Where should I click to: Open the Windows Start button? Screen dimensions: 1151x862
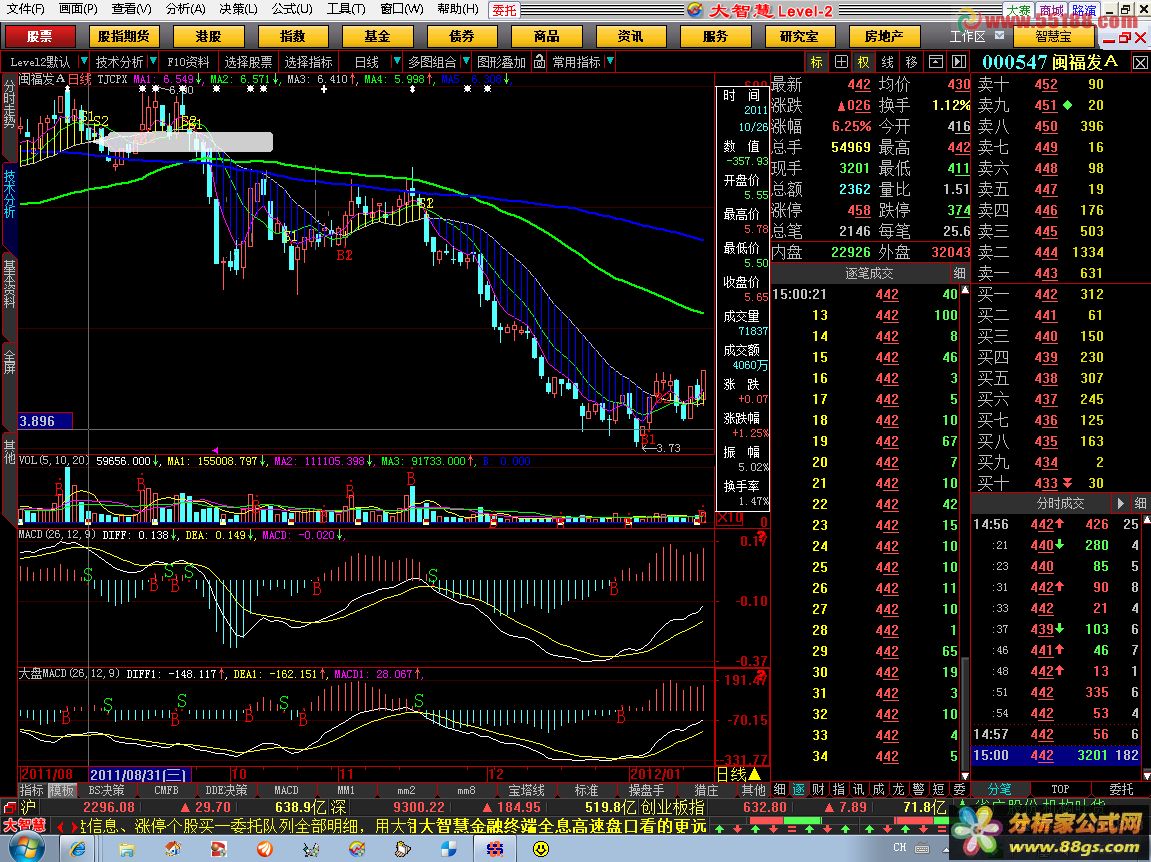[26, 849]
